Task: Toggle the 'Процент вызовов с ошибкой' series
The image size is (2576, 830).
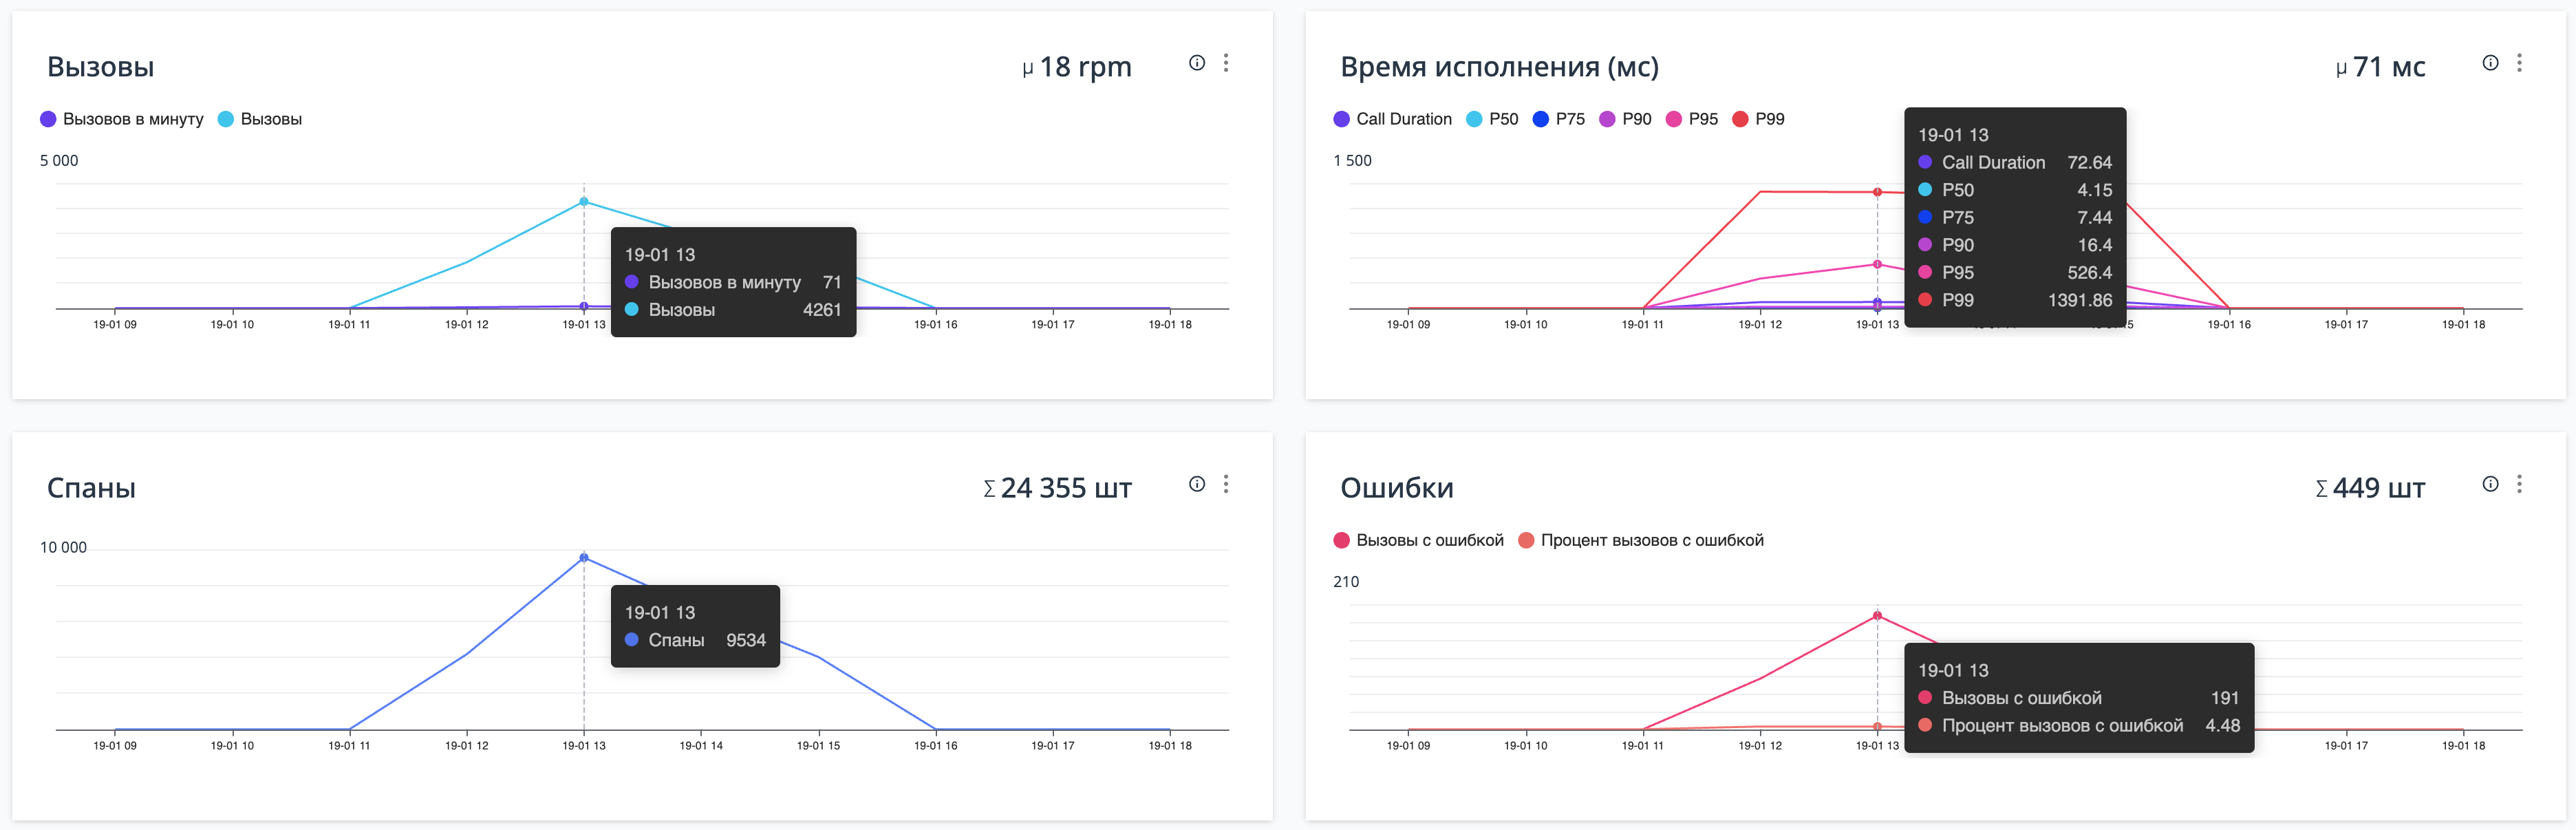Action: [1653, 539]
